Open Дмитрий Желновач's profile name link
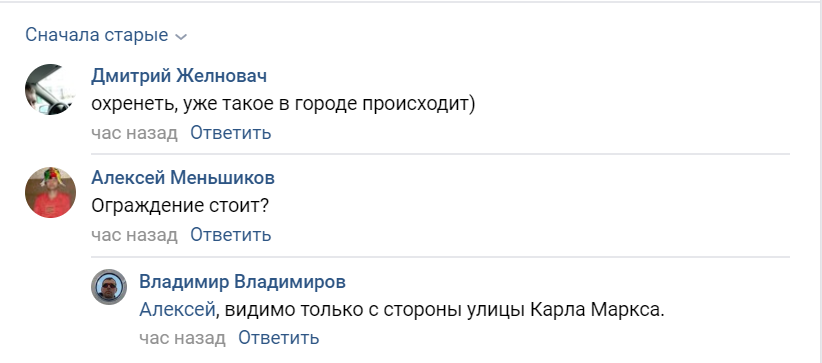 tap(179, 76)
